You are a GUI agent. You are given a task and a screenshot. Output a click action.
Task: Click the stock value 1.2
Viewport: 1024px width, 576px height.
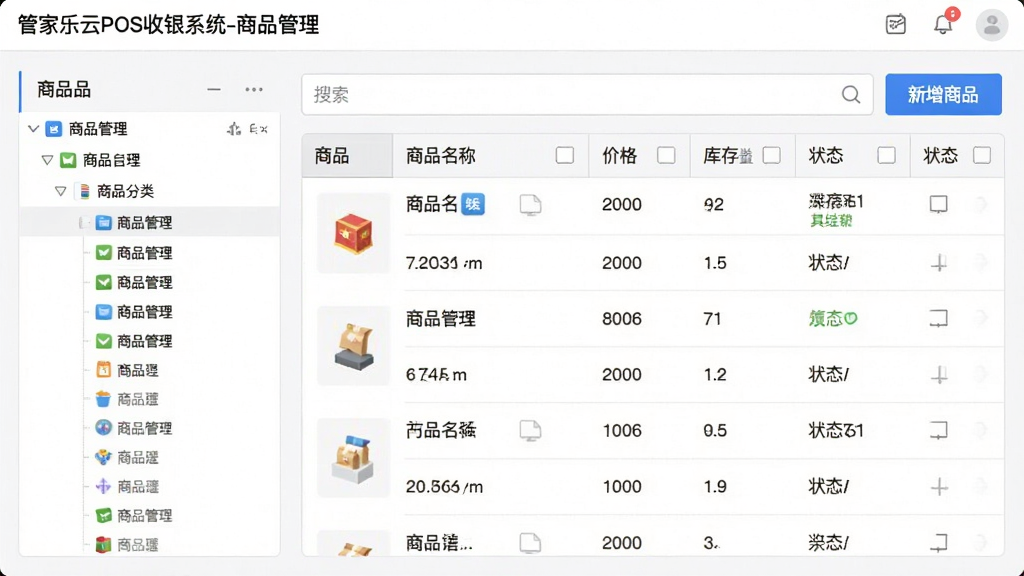(714, 375)
